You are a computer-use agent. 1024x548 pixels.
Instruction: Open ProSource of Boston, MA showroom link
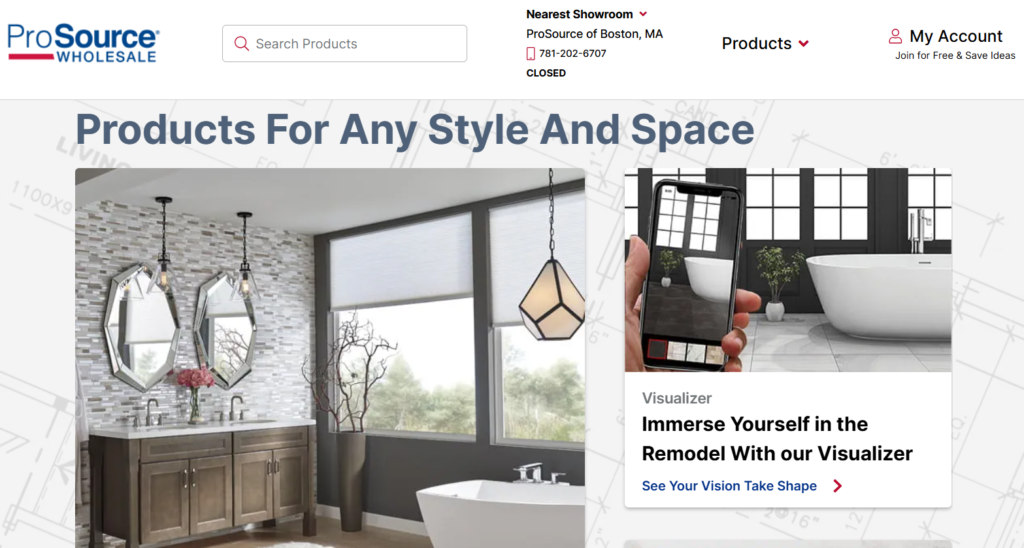click(x=594, y=34)
